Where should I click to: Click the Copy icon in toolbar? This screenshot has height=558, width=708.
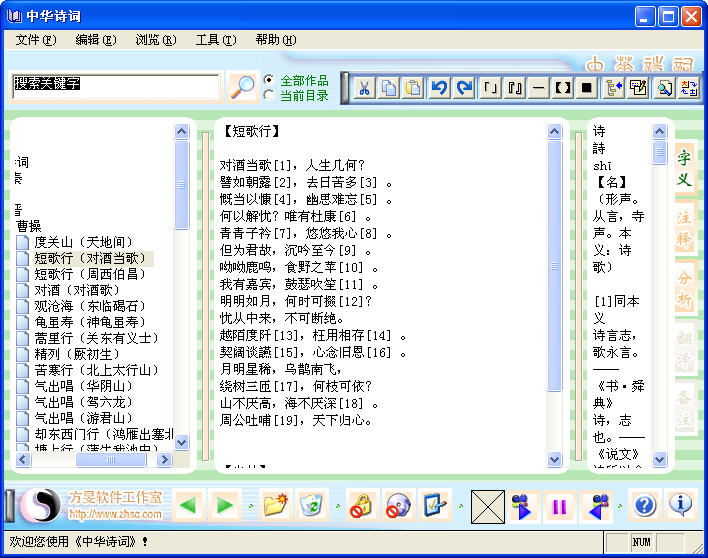[389, 88]
